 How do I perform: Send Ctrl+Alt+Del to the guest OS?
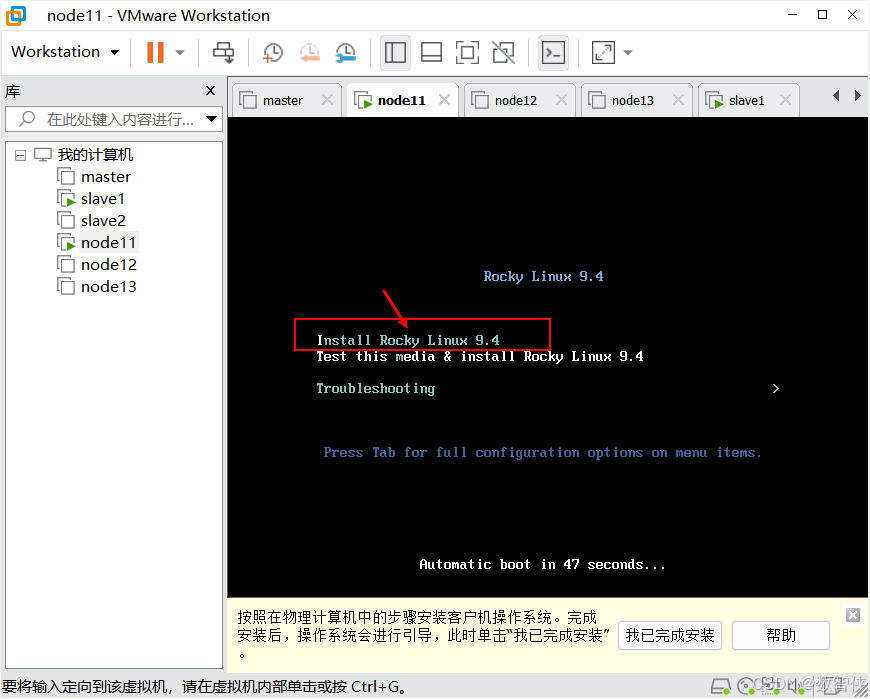point(223,52)
